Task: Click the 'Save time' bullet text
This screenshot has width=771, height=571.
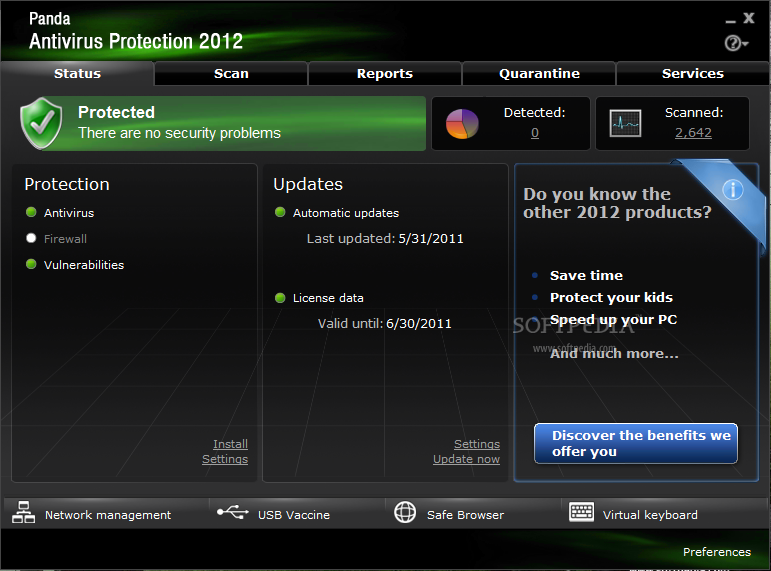Action: pos(586,275)
